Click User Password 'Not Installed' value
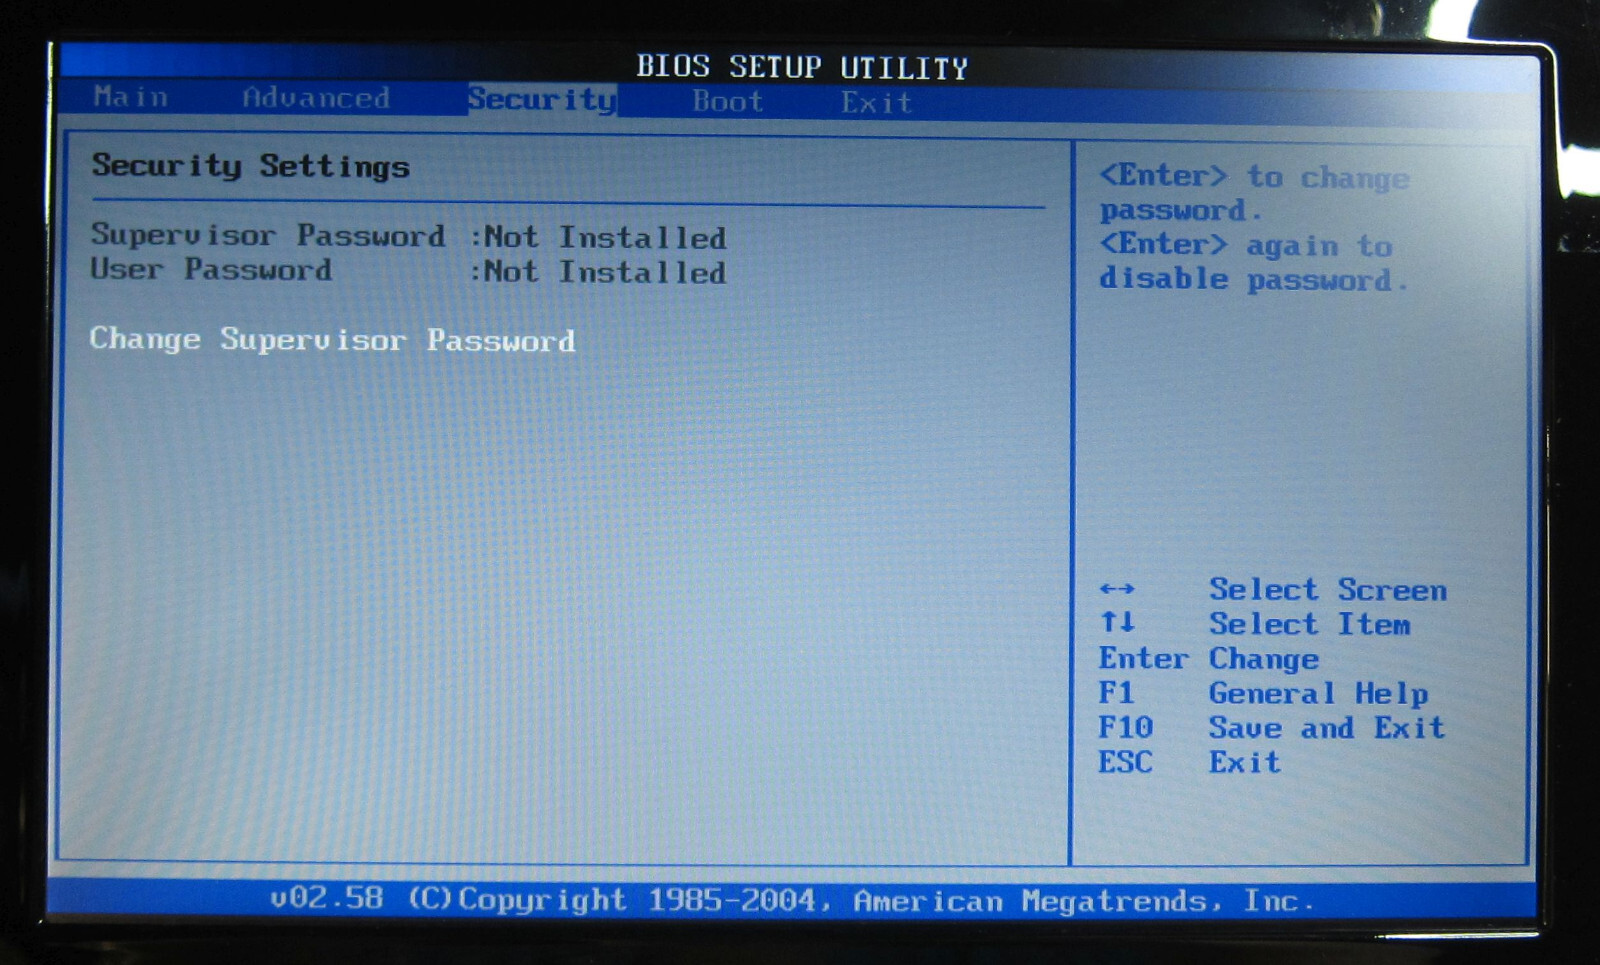1600x965 pixels. [605, 272]
